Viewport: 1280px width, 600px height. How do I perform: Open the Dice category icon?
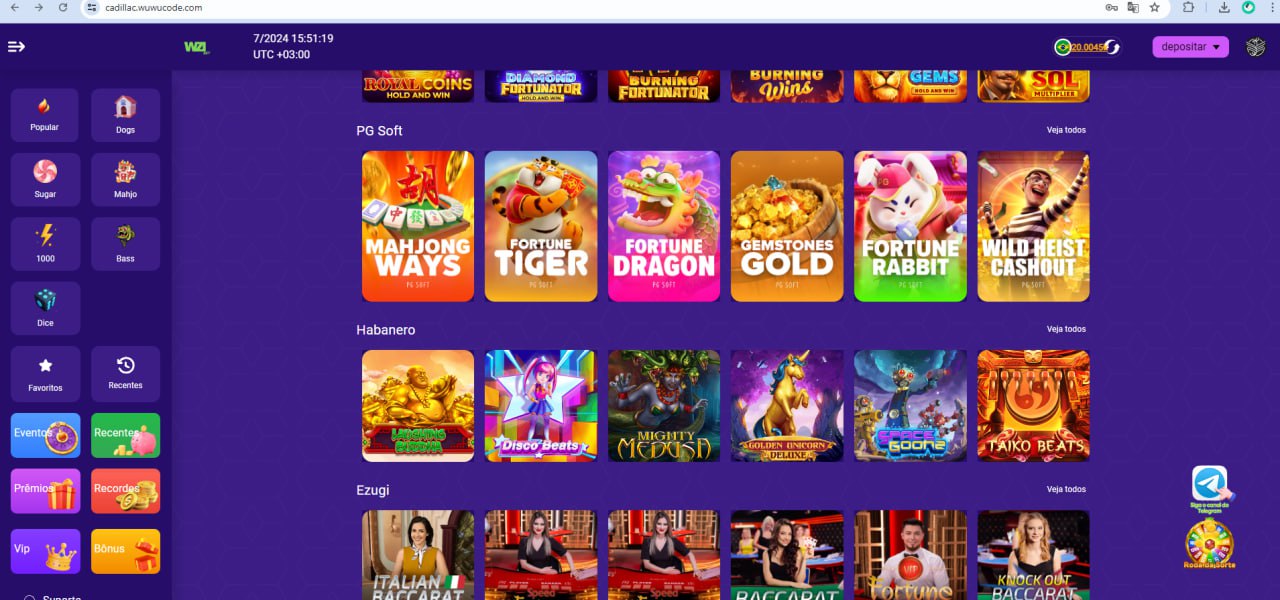pos(45,308)
